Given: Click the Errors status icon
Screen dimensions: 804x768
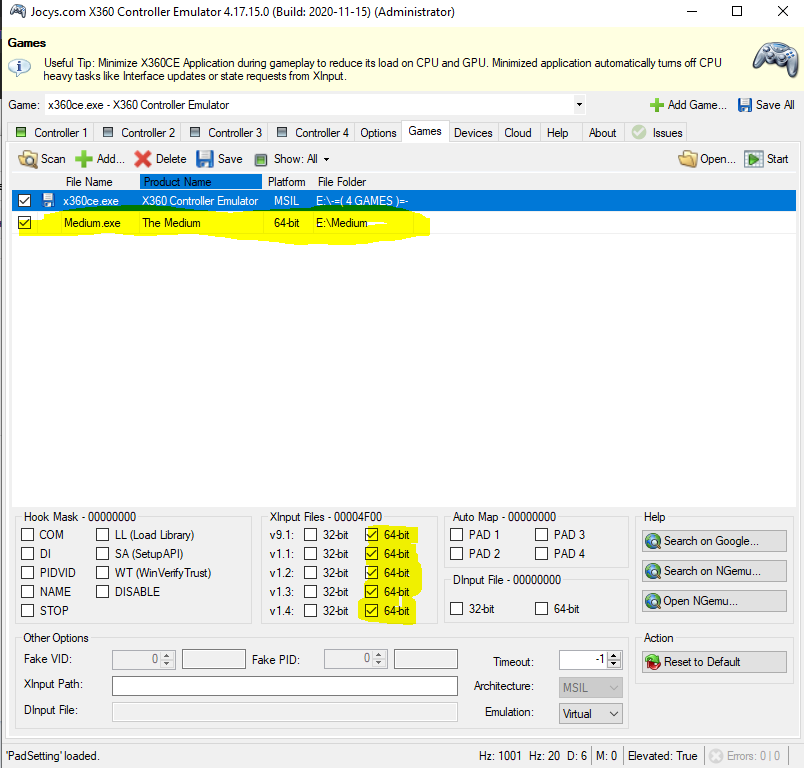Looking at the screenshot, I should pos(716,756).
